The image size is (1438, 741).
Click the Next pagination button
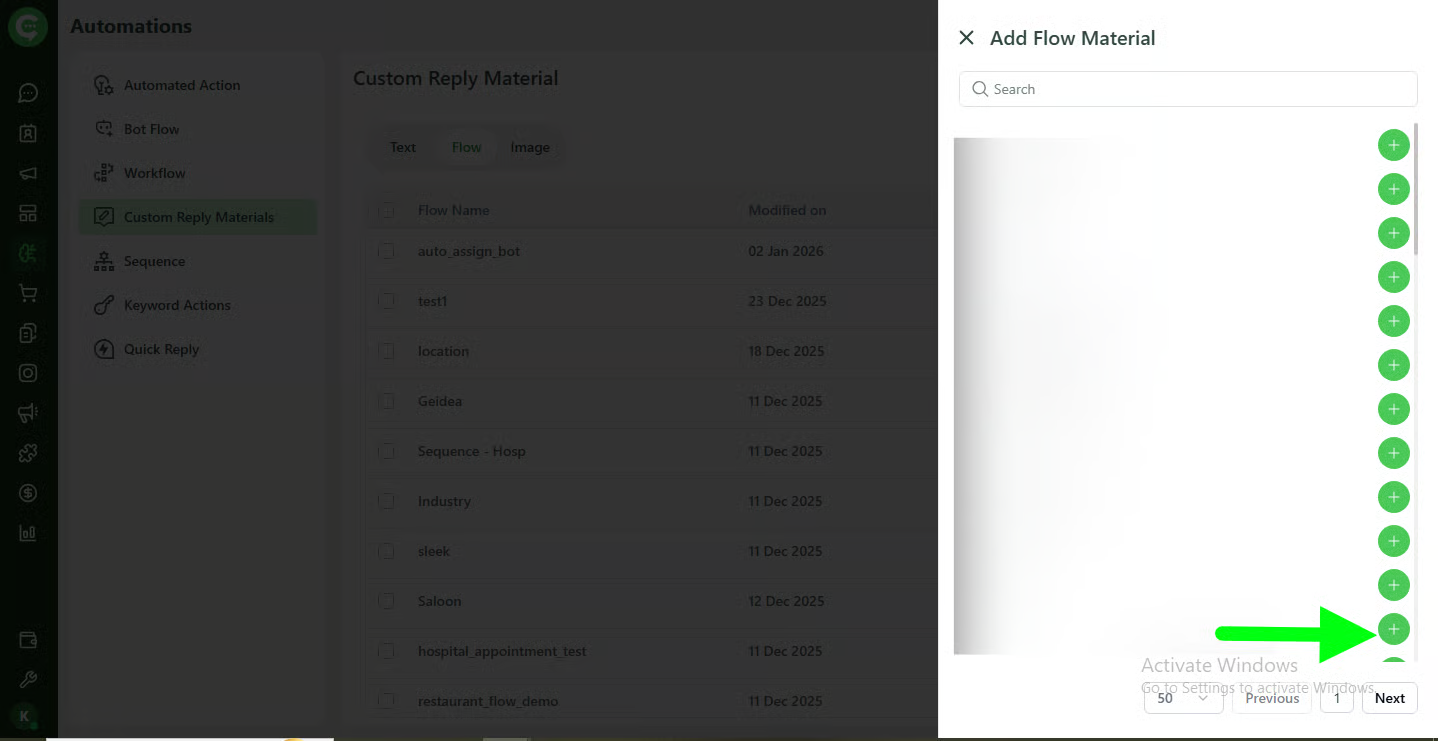tap(1389, 698)
